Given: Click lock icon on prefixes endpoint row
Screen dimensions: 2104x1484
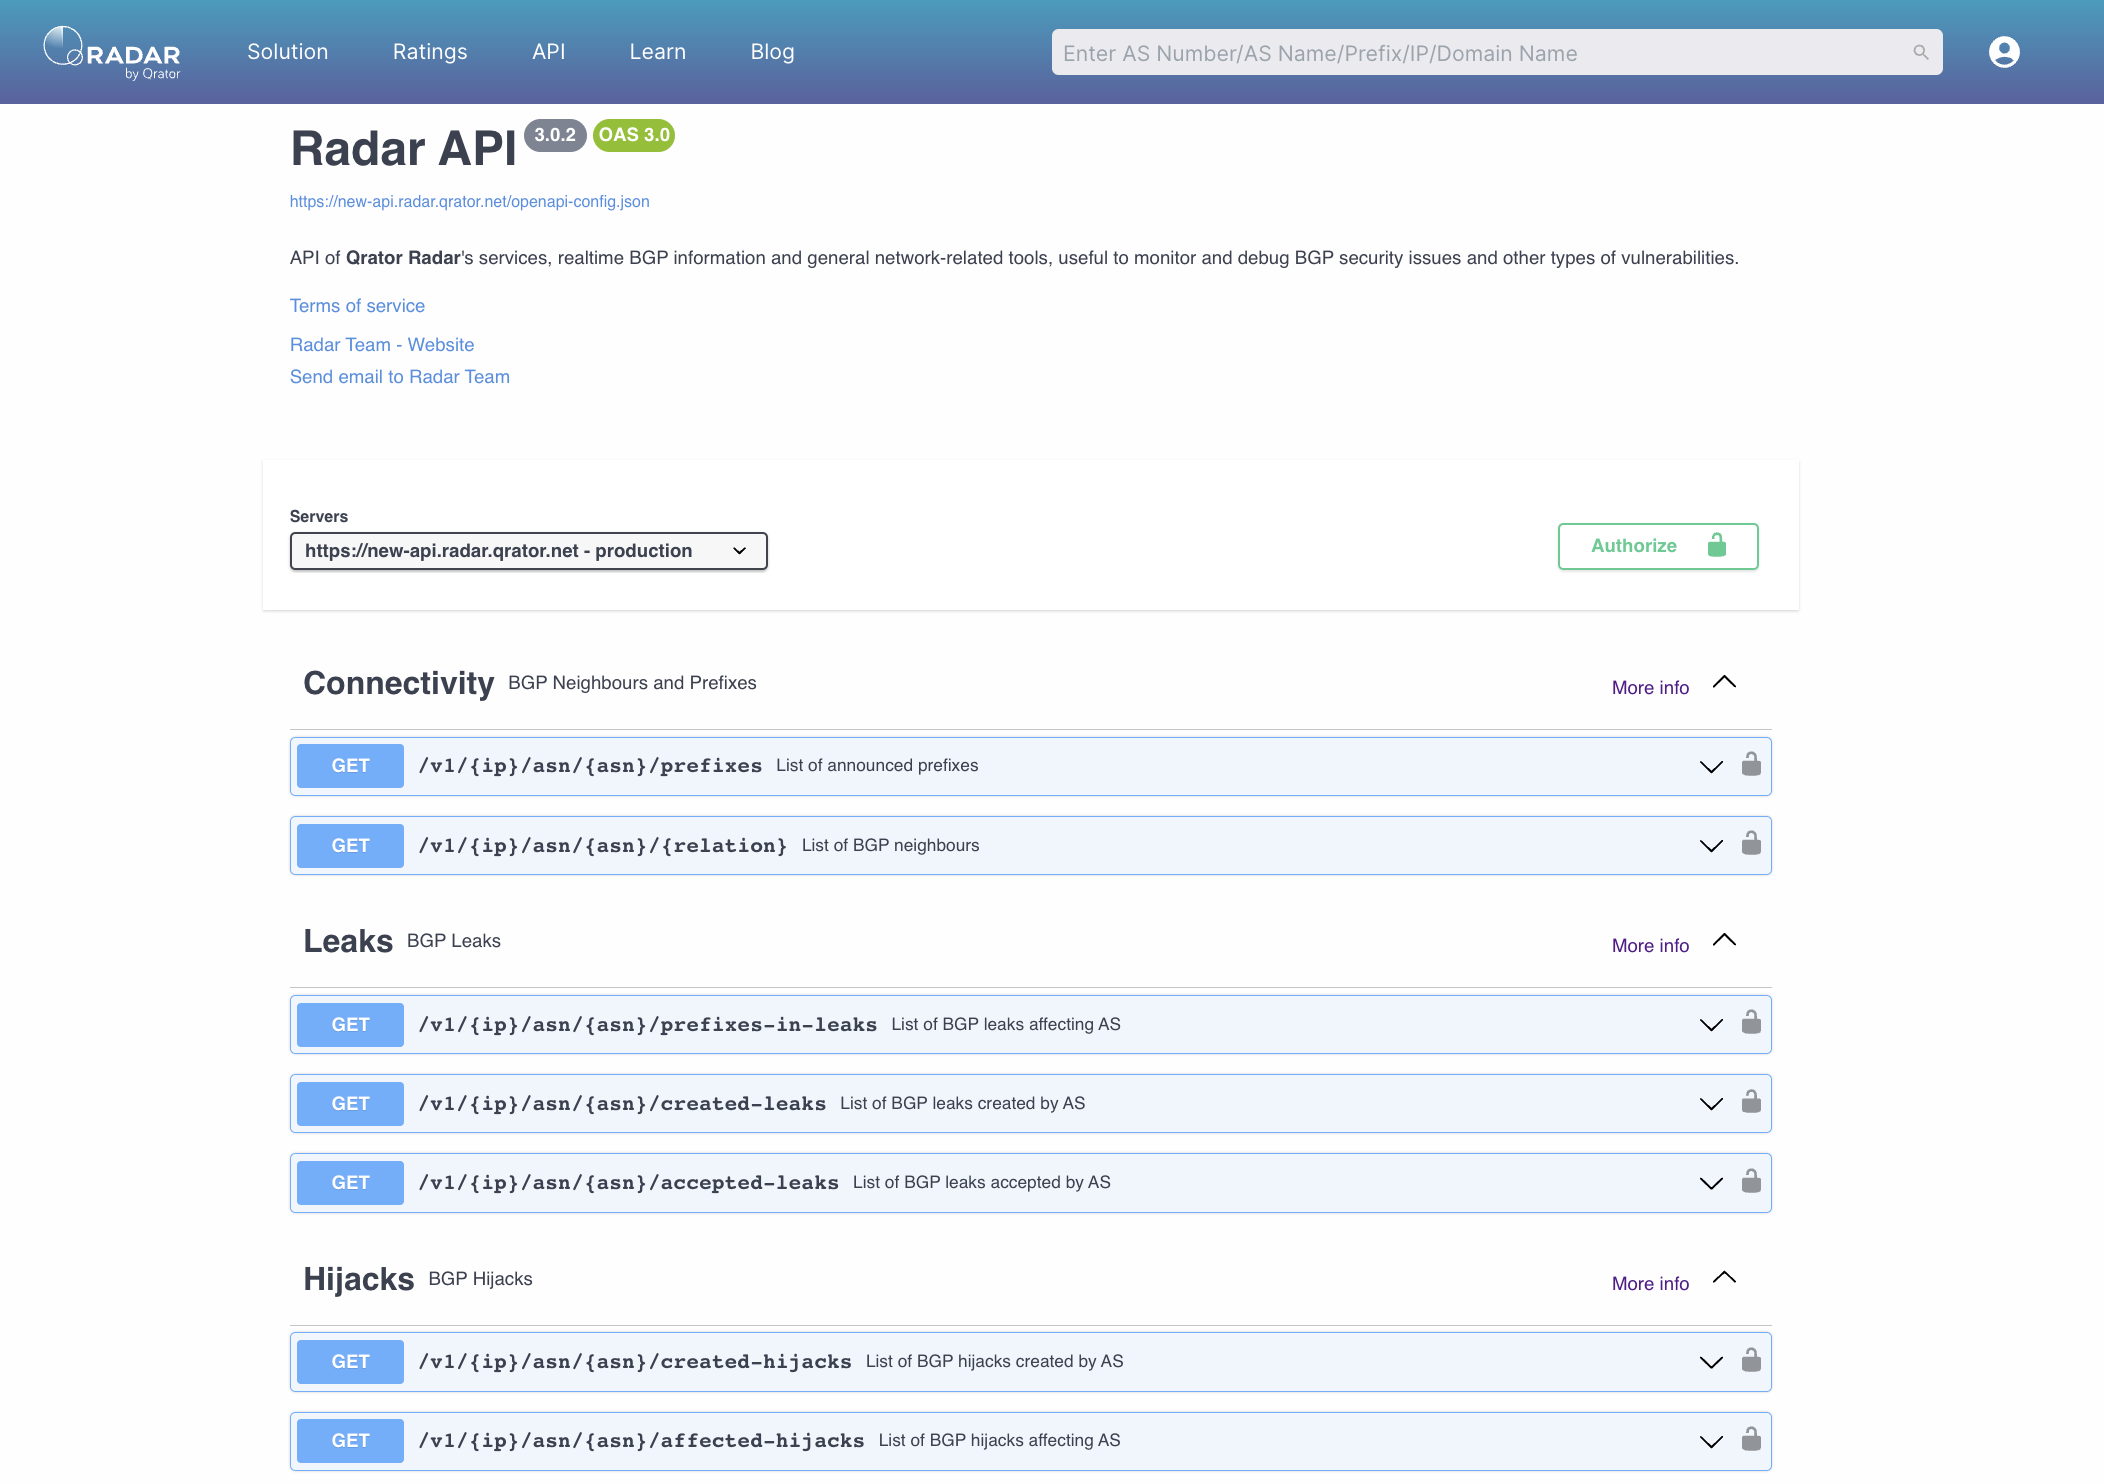Looking at the screenshot, I should click(1751, 765).
